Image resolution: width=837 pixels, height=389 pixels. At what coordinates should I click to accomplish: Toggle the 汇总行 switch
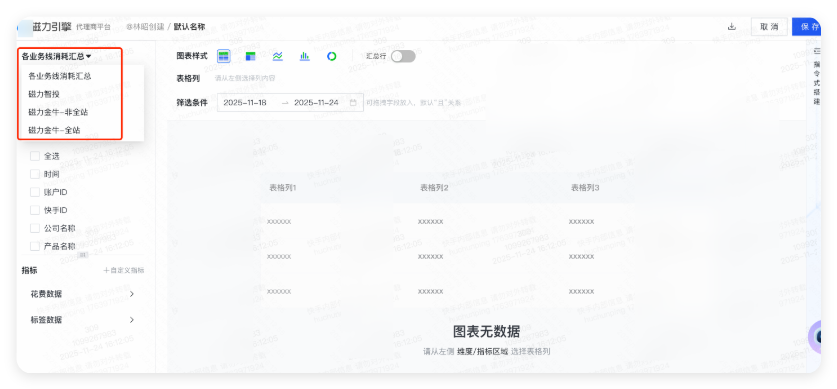403,56
